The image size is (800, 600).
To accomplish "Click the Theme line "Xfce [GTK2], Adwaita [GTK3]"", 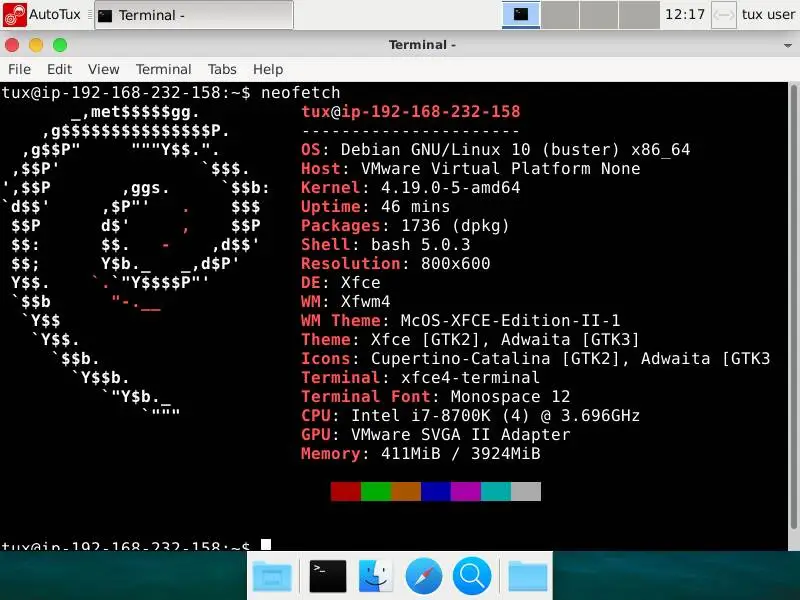I will tap(505, 340).
